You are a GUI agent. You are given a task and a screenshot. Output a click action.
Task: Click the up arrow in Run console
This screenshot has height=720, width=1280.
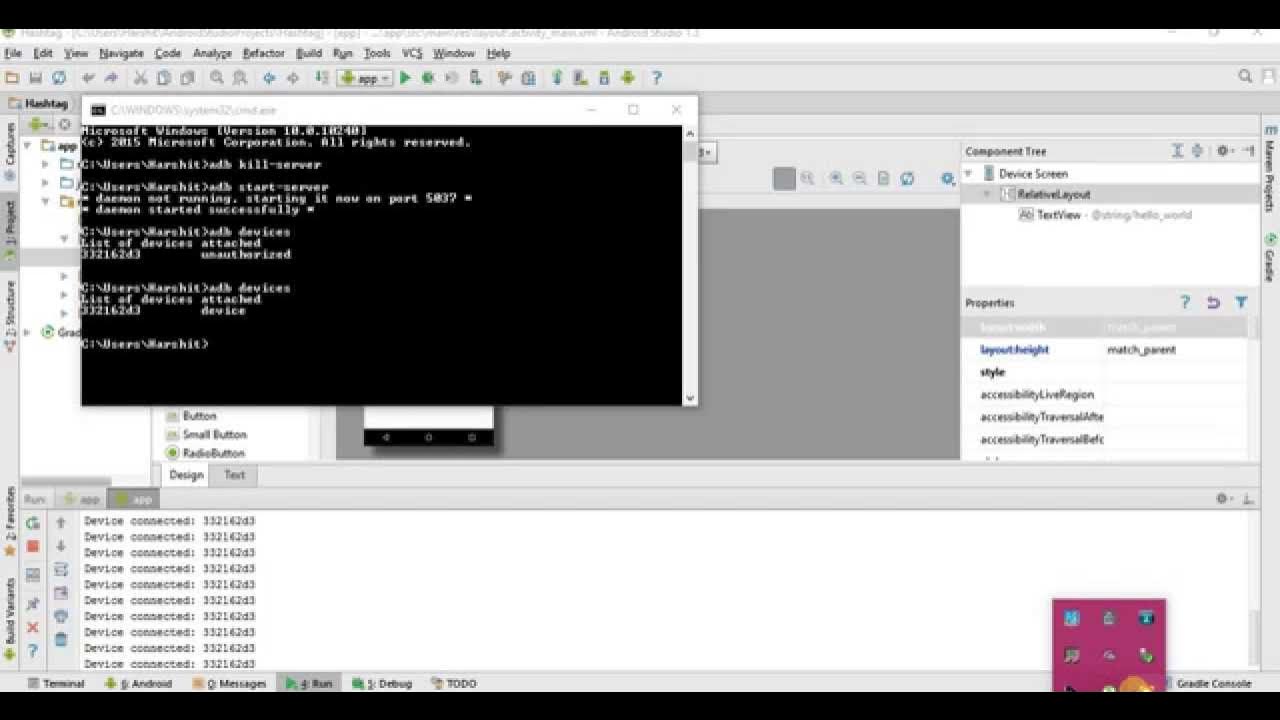[61, 522]
